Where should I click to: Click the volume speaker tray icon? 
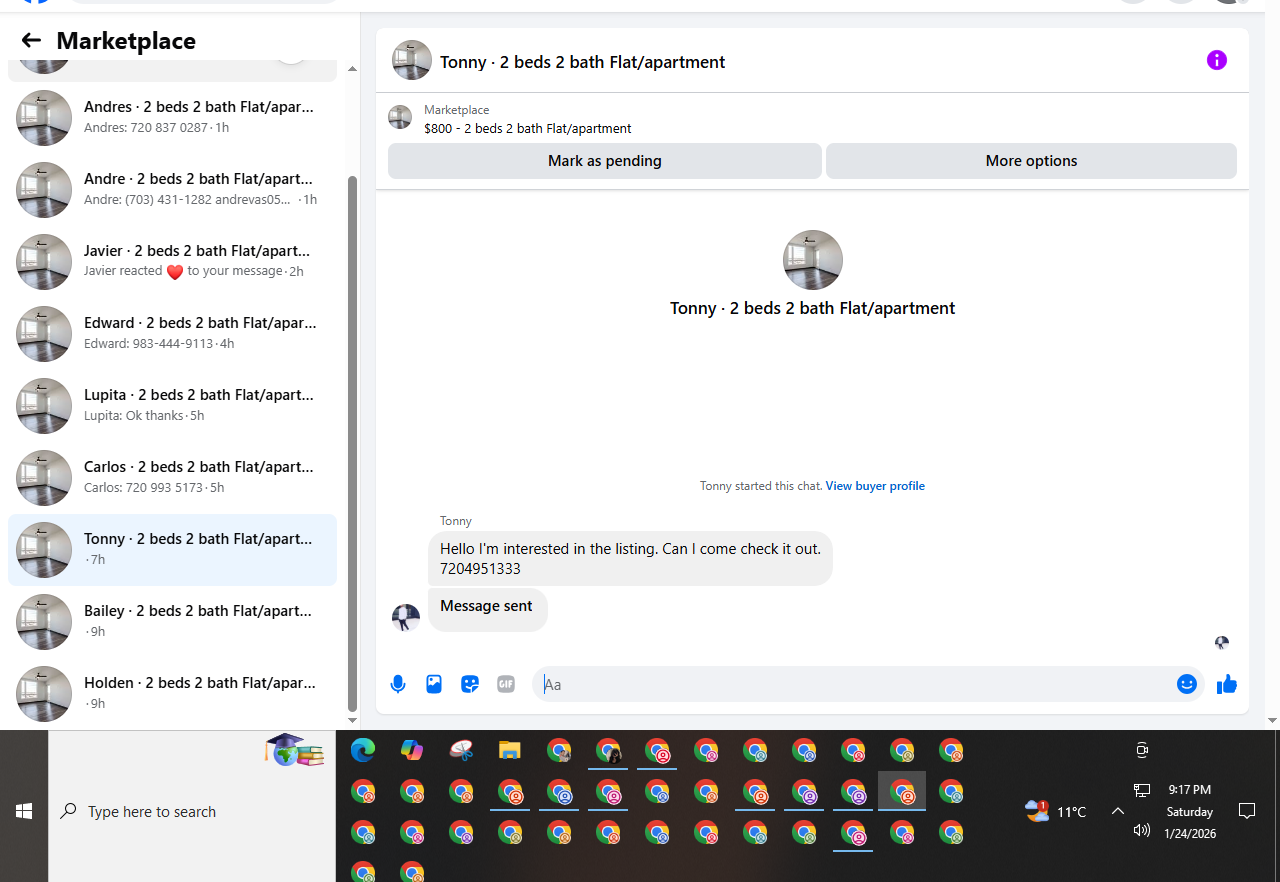(x=1142, y=830)
